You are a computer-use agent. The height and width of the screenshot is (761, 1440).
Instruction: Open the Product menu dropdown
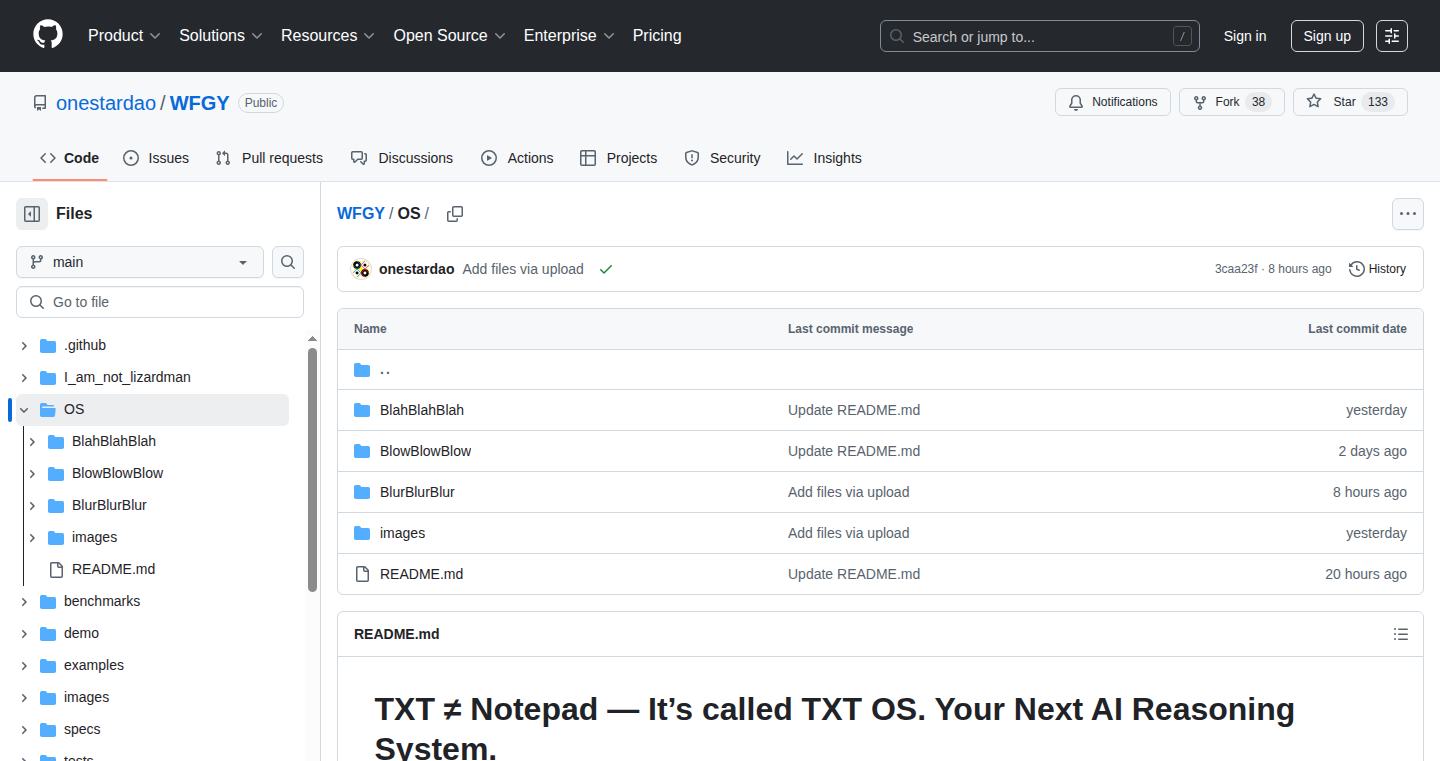pos(124,36)
